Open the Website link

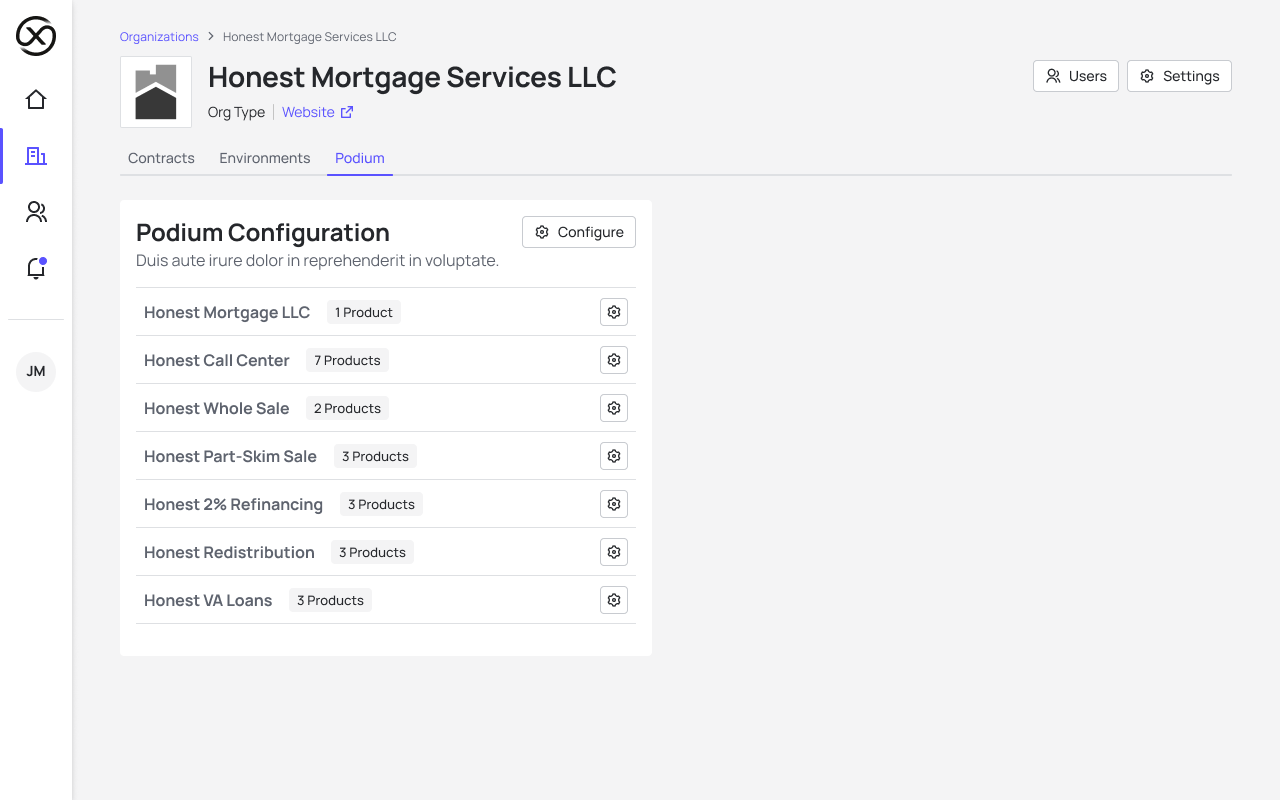click(308, 112)
